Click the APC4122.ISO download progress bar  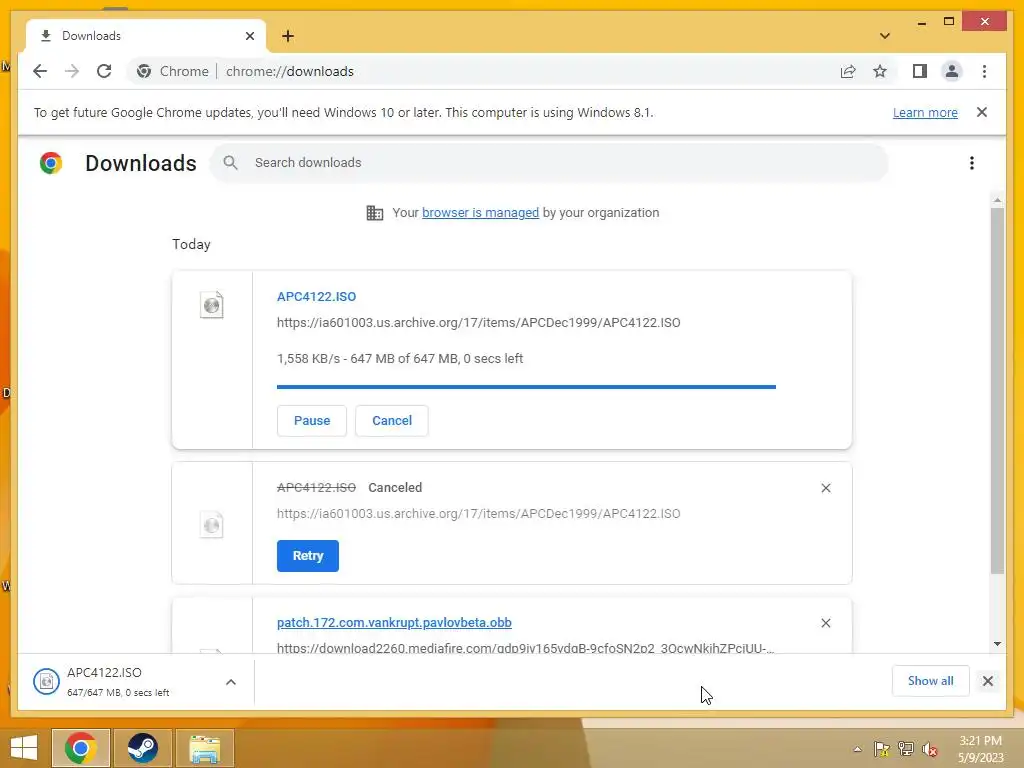pyautogui.click(x=526, y=387)
